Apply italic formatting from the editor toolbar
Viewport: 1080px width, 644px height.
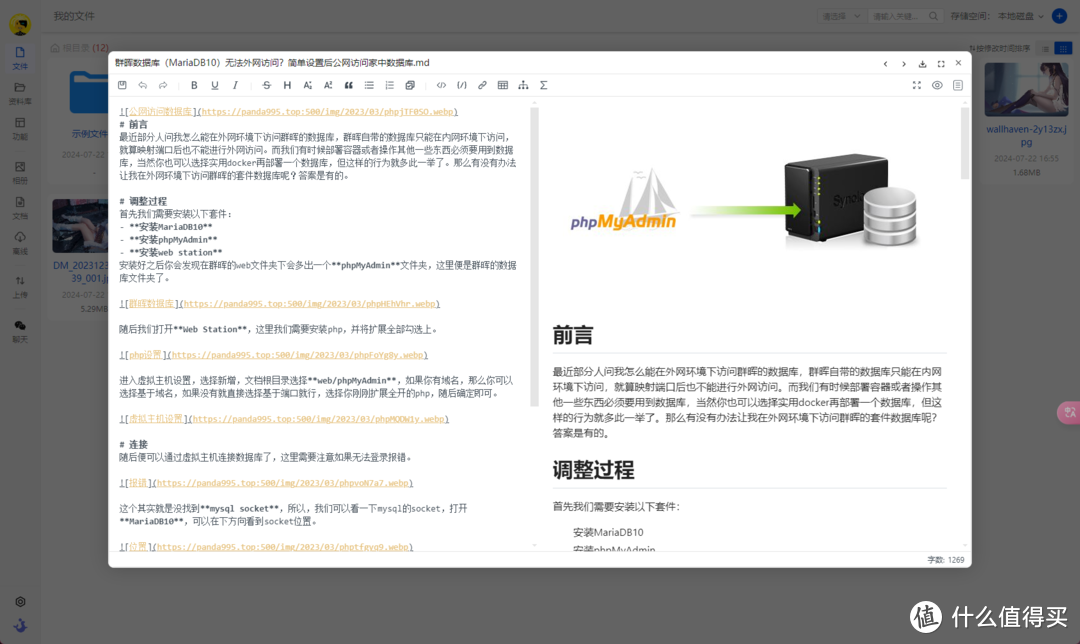[x=233, y=85]
